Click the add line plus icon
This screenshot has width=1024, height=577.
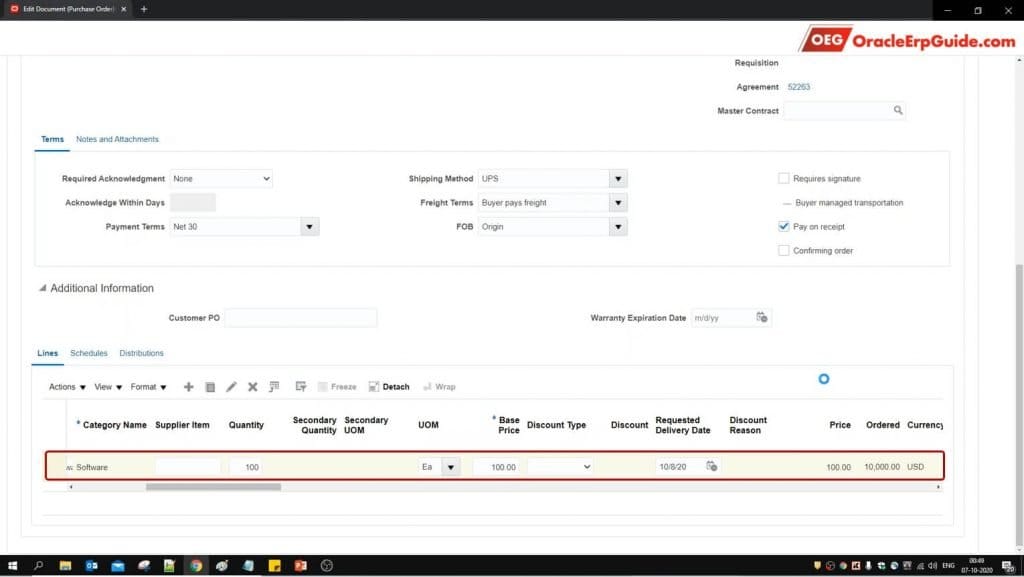(x=189, y=387)
